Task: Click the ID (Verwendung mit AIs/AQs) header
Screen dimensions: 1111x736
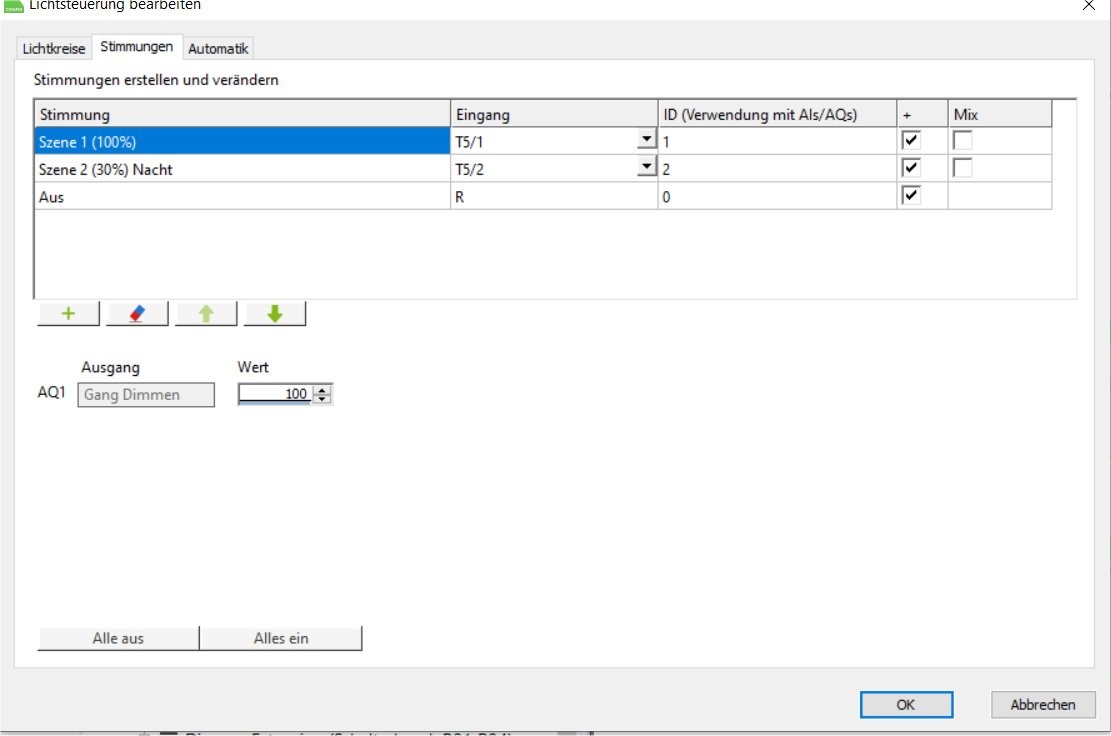Action: pyautogui.click(x=777, y=114)
